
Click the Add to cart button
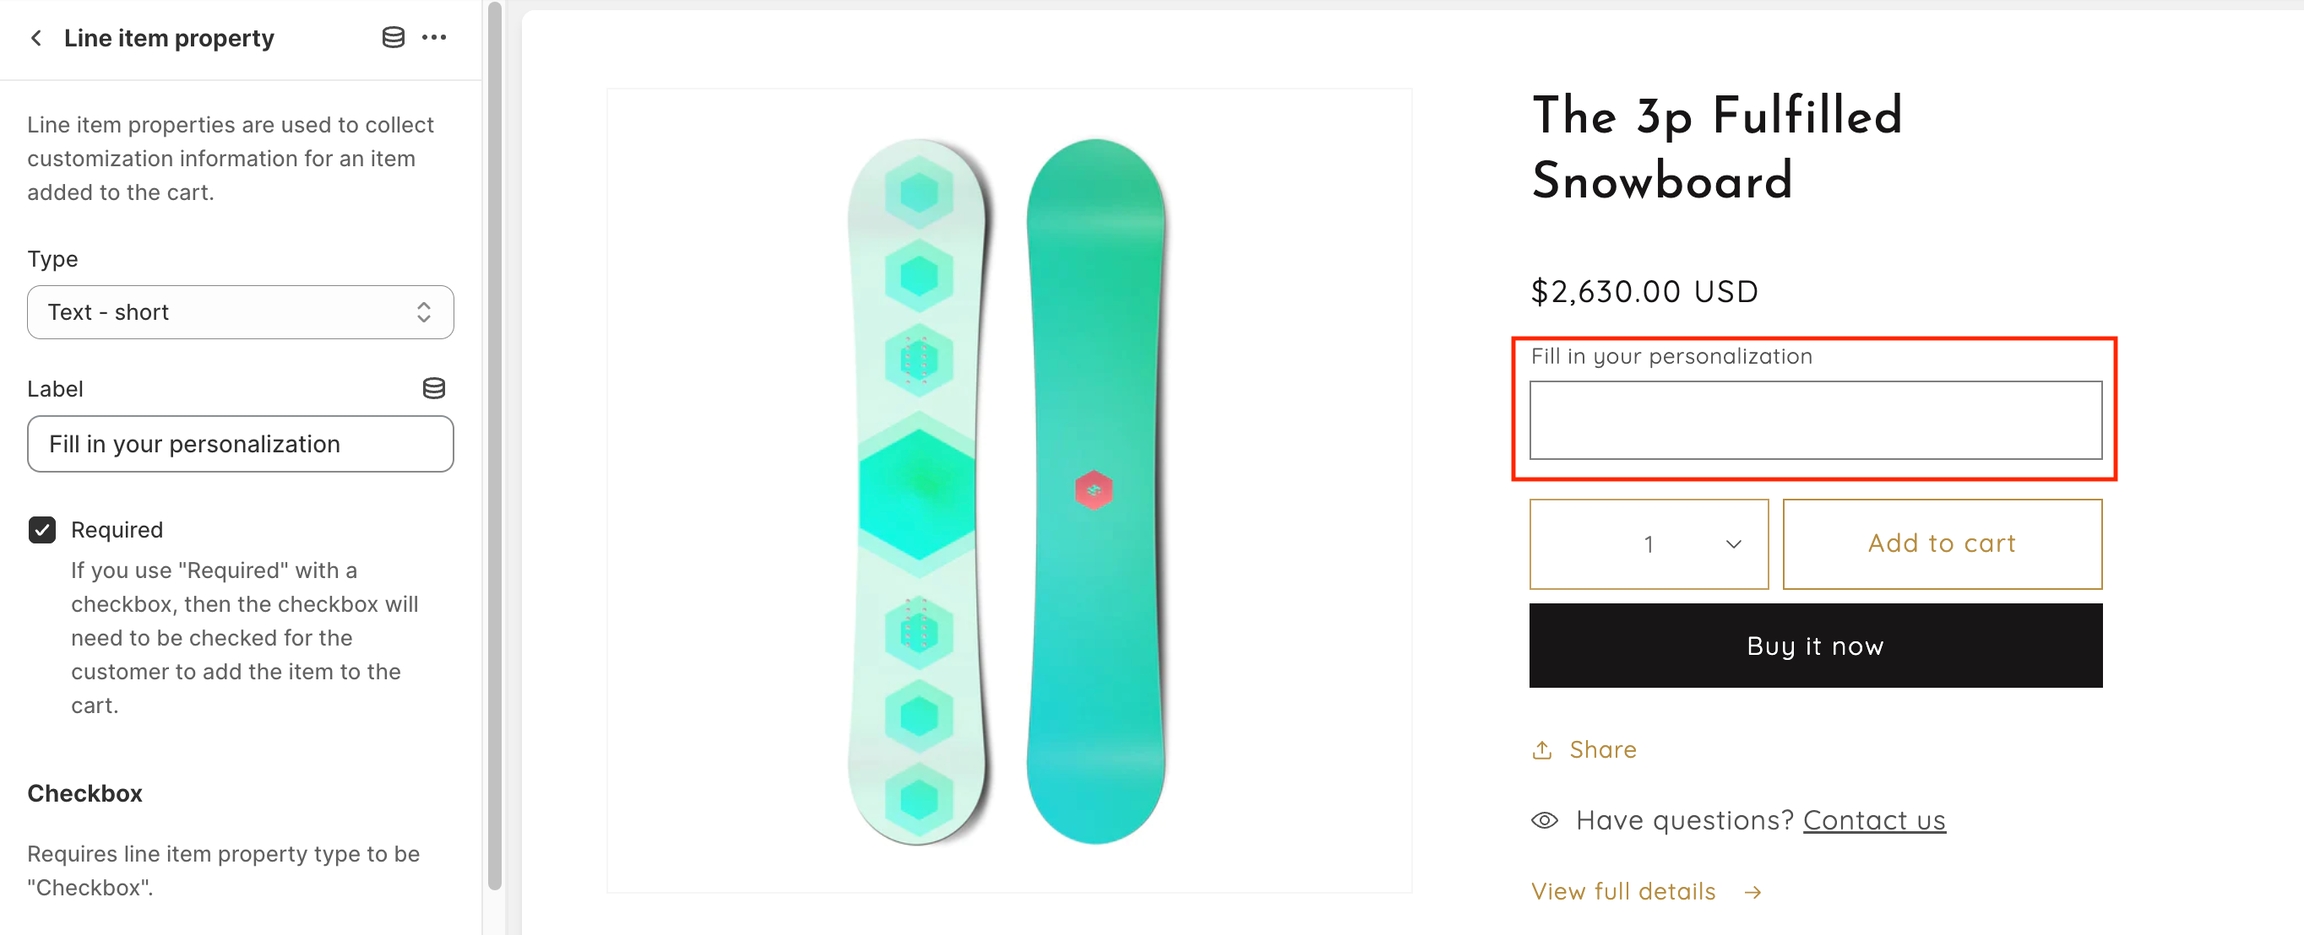1942,544
